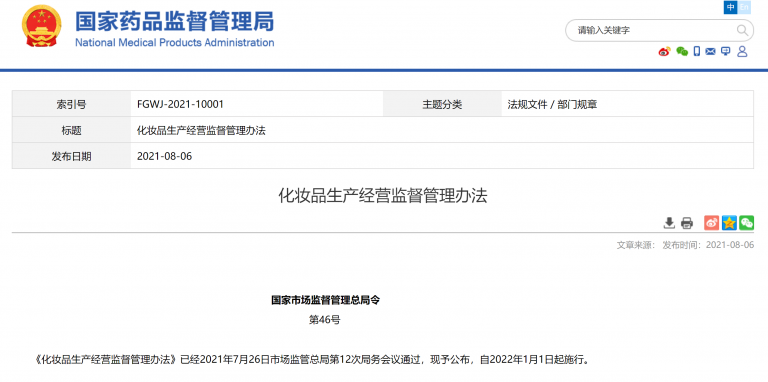Screen dimensions: 768x382
Task: Click the large article heading 化妆品生产经营监督管理办法
Action: pos(383,196)
